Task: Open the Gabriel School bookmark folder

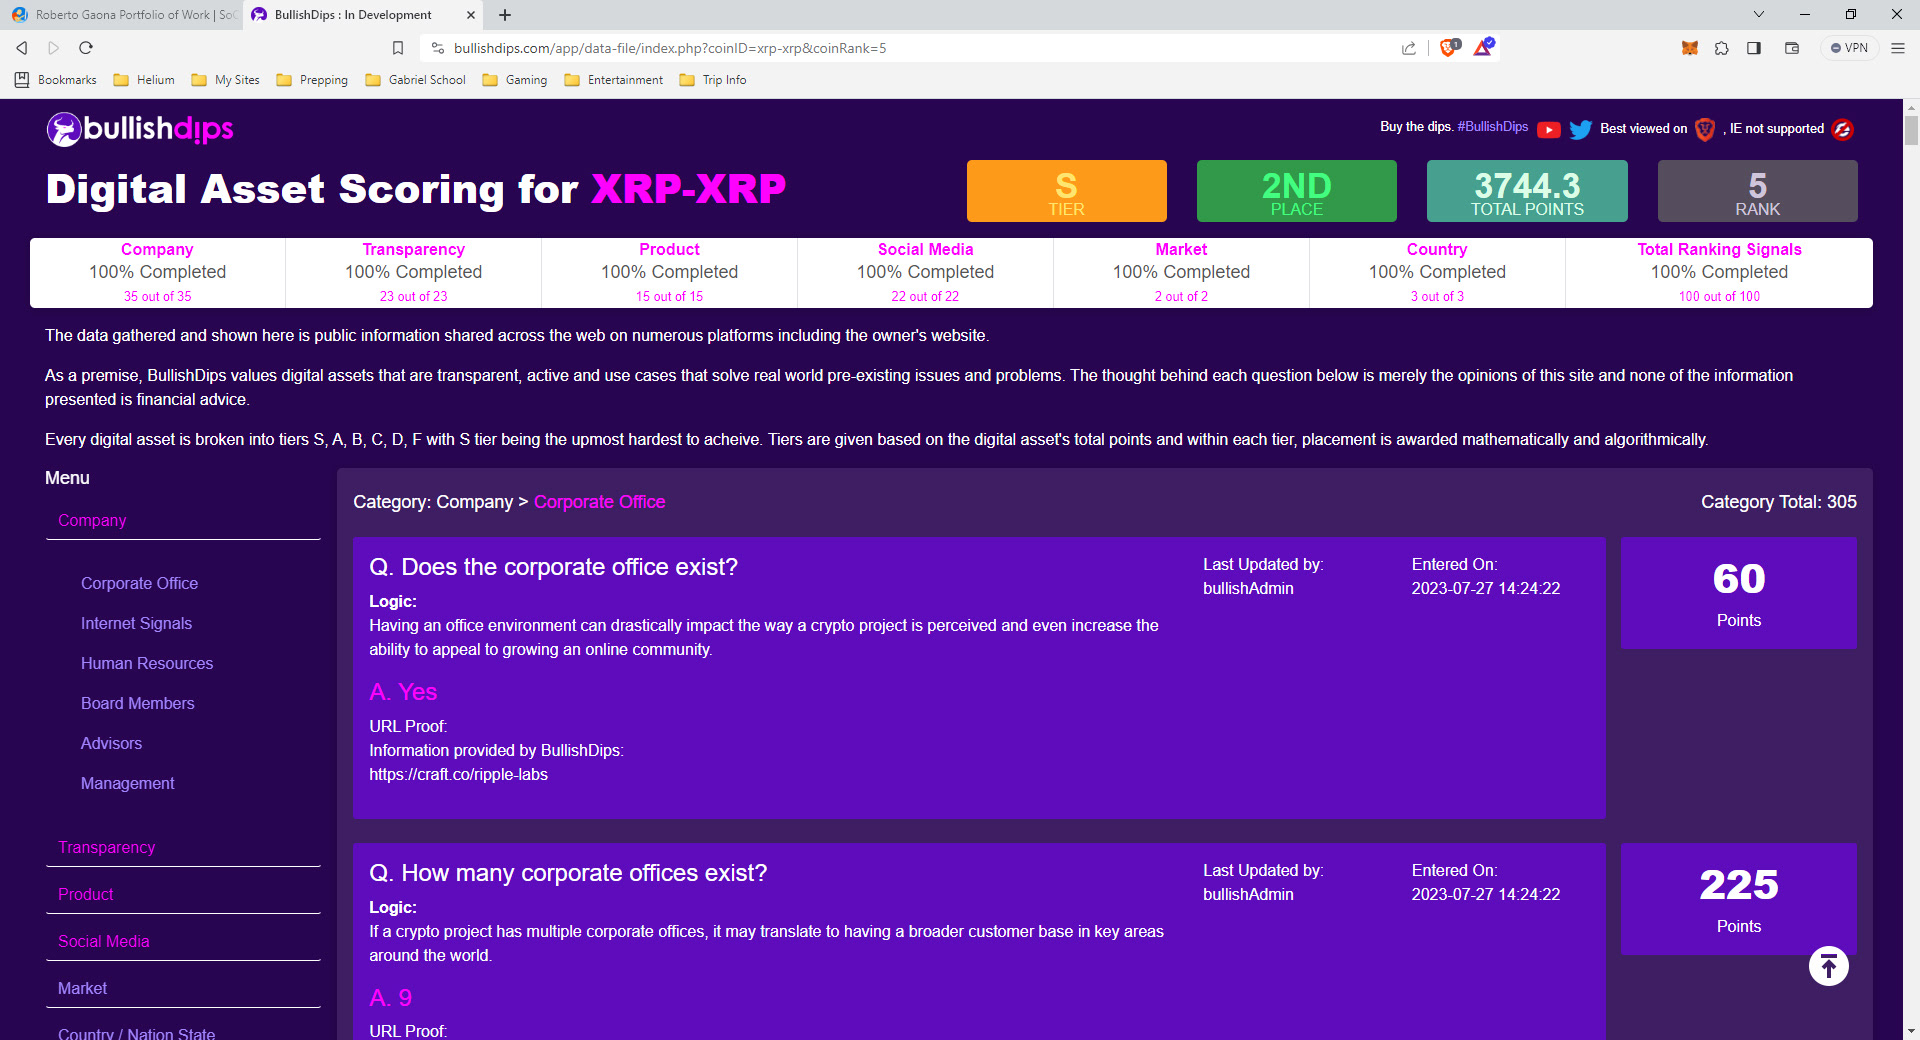Action: [416, 80]
